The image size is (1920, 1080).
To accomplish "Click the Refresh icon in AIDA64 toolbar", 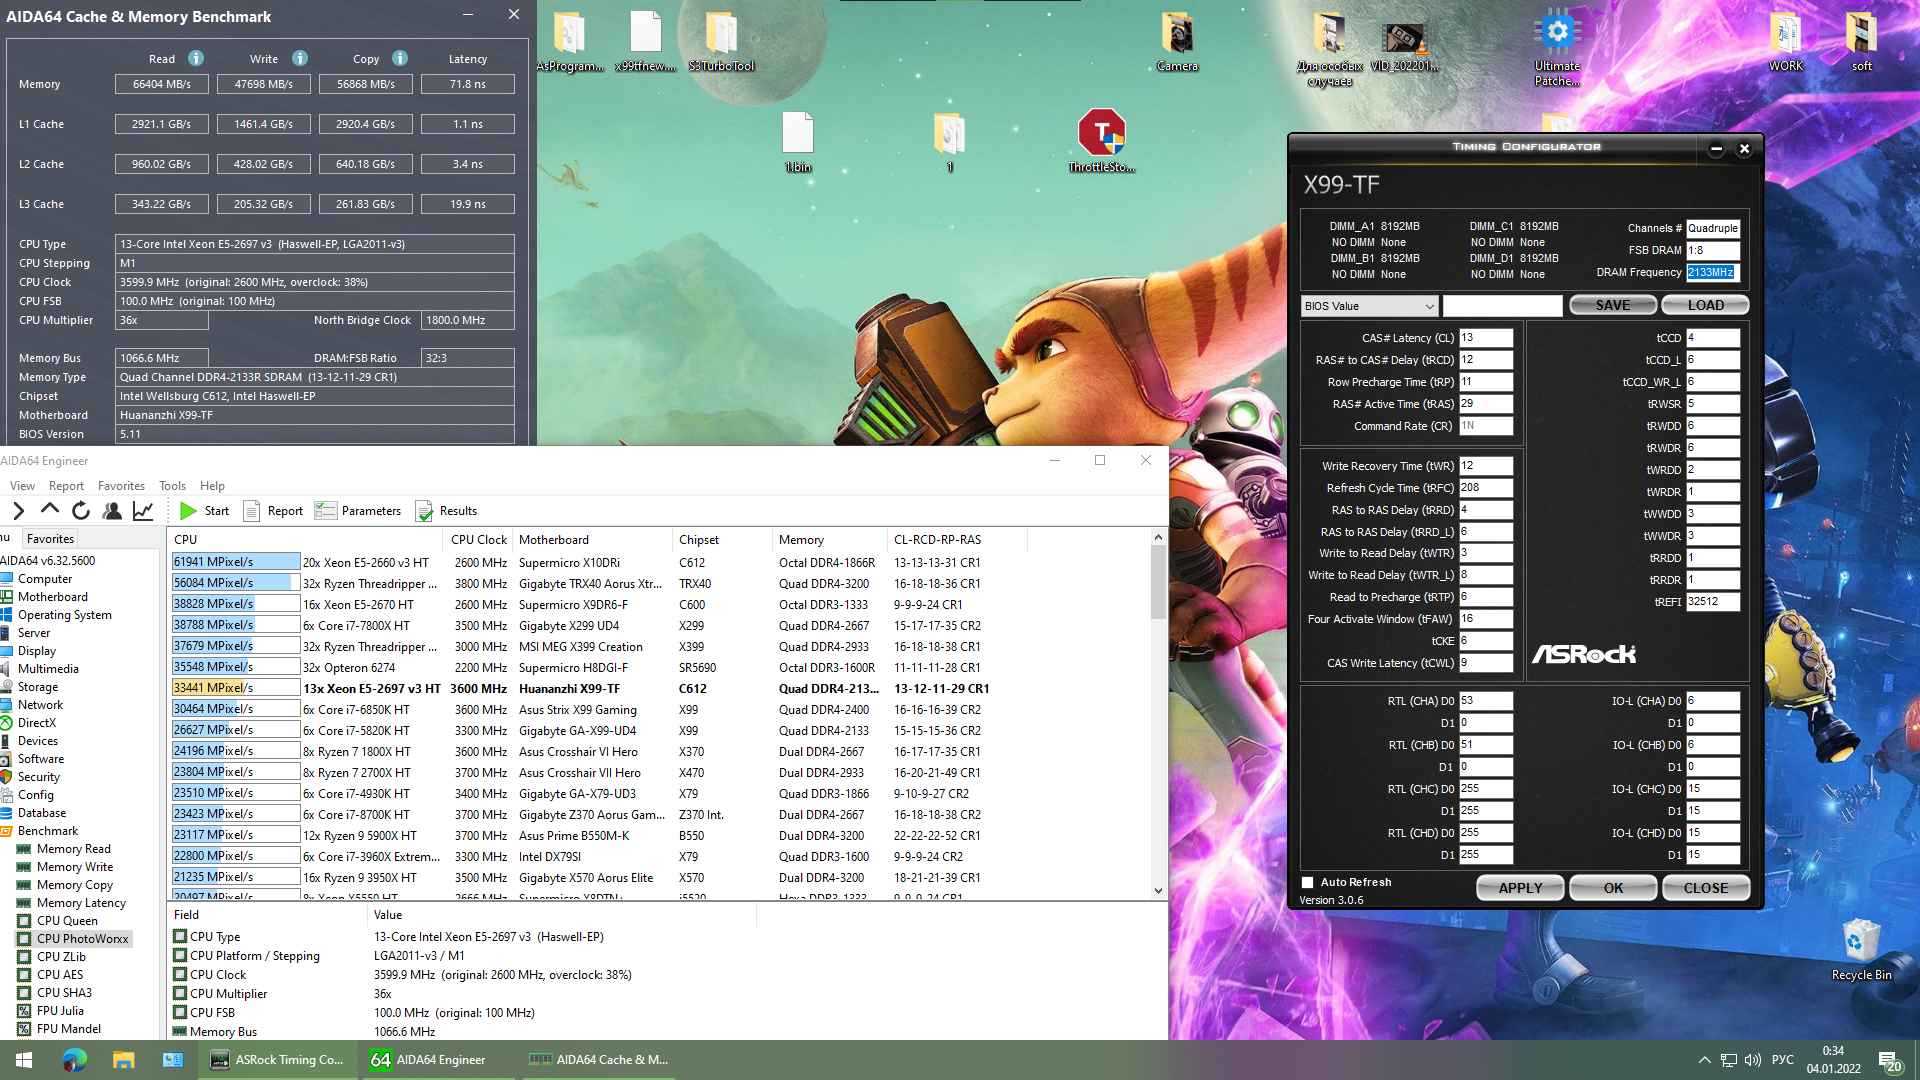I will pyautogui.click(x=81, y=511).
